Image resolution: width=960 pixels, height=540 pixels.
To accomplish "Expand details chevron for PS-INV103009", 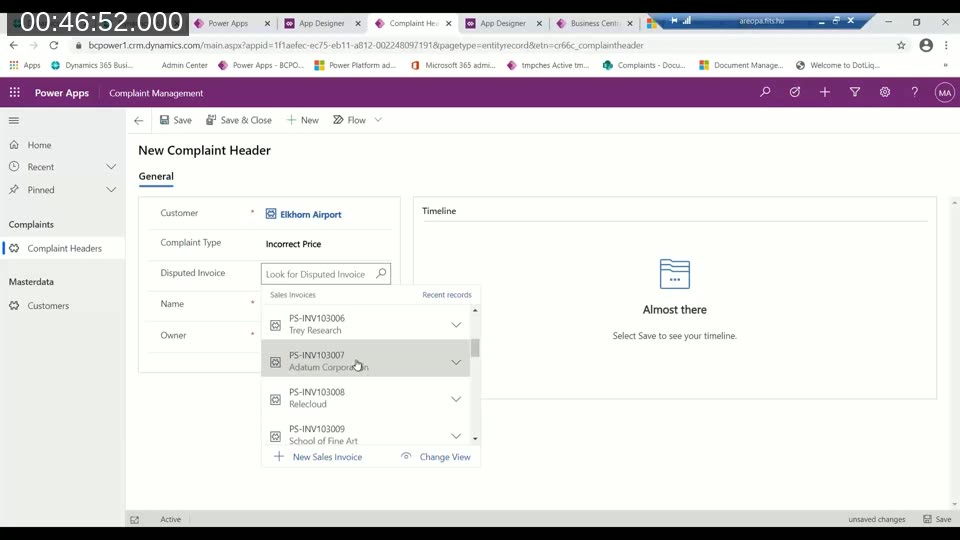I will tap(456, 436).
